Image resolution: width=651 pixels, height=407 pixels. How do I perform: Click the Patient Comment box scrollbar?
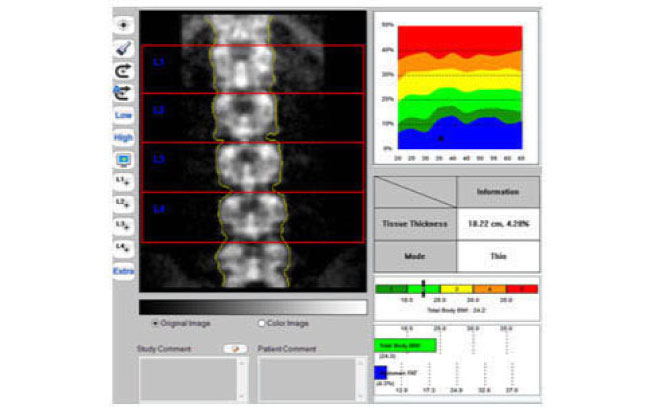pyautogui.click(x=361, y=379)
